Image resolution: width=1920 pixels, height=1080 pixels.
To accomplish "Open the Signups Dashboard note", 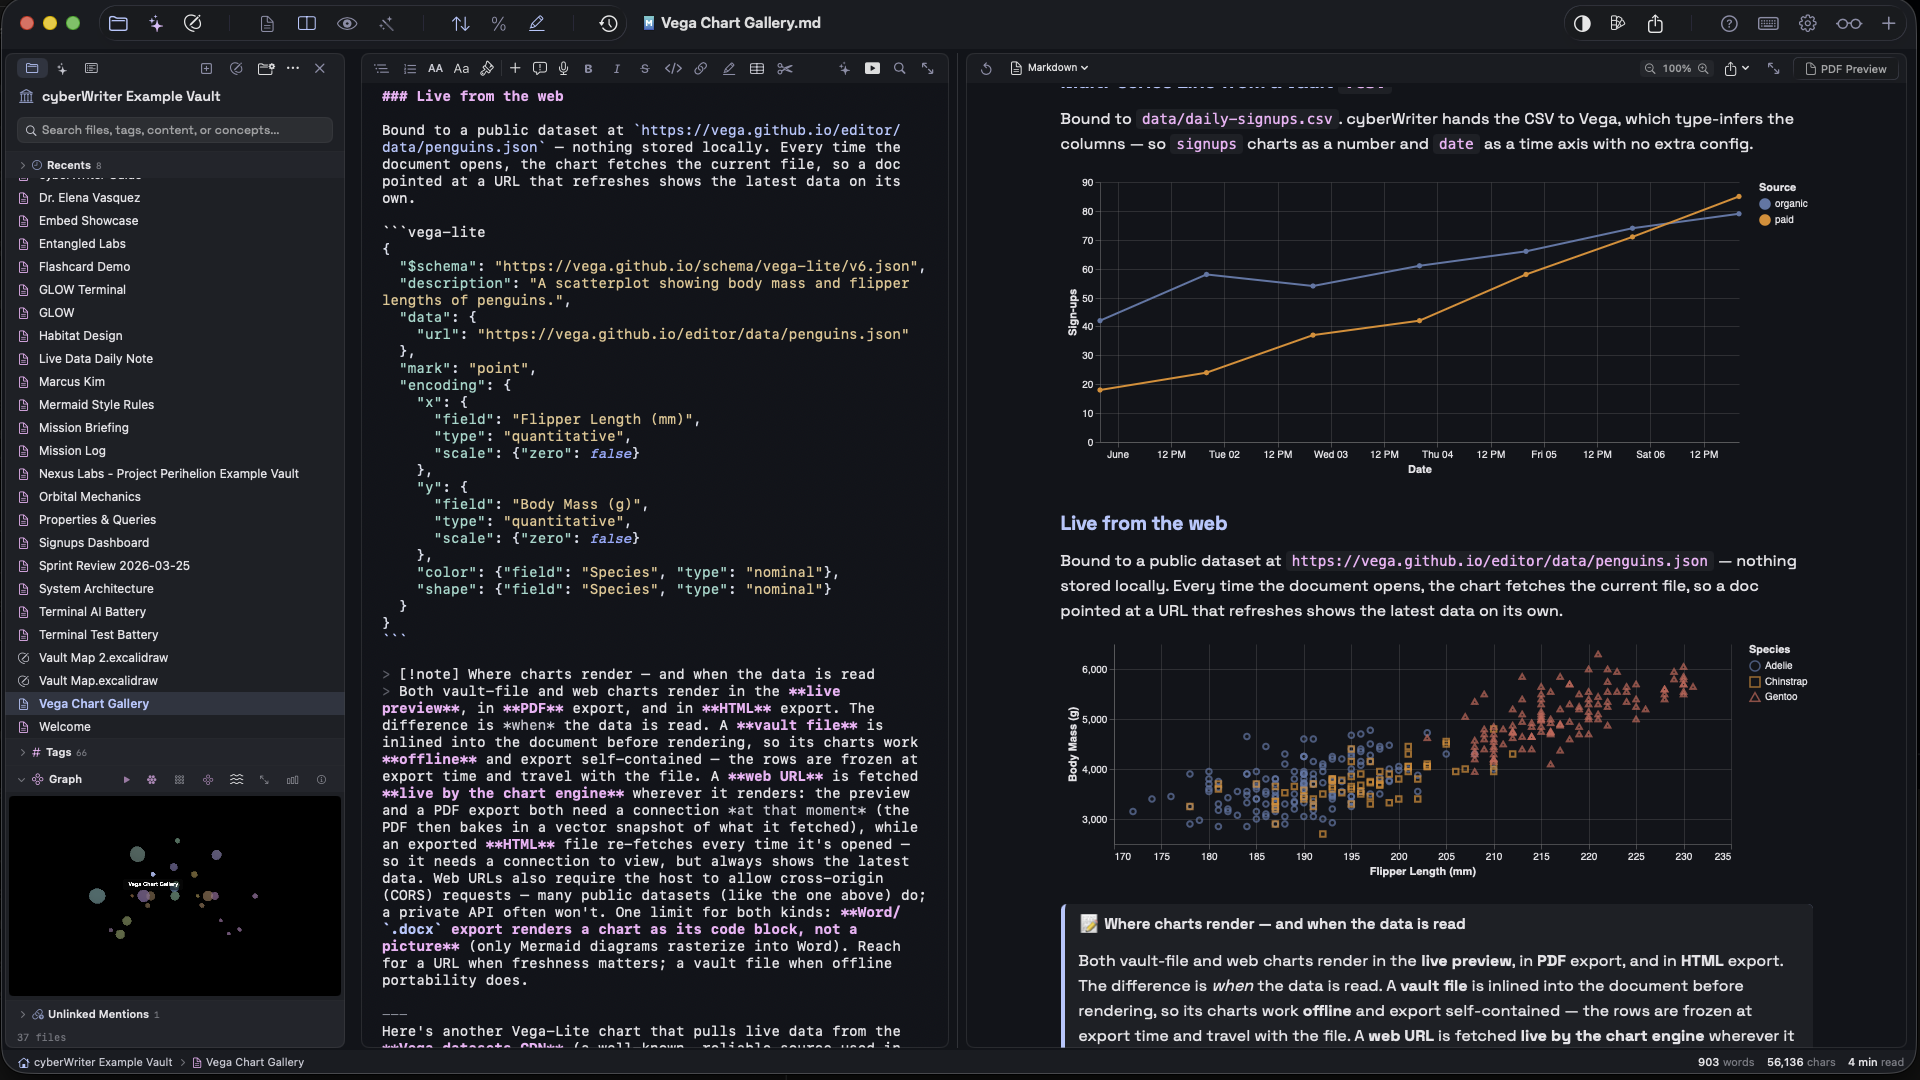I will (x=175, y=543).
